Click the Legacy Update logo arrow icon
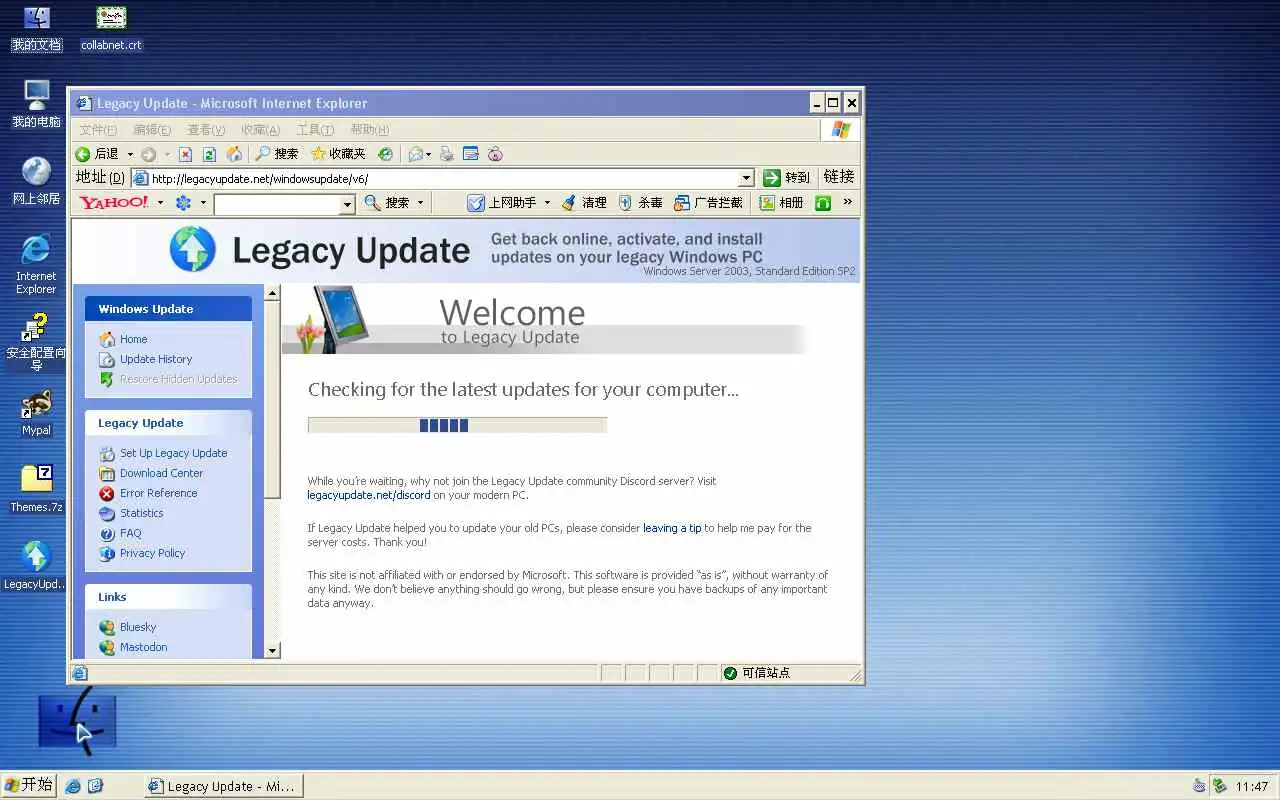Viewport: 1280px width, 800px height. pyautogui.click(x=193, y=249)
